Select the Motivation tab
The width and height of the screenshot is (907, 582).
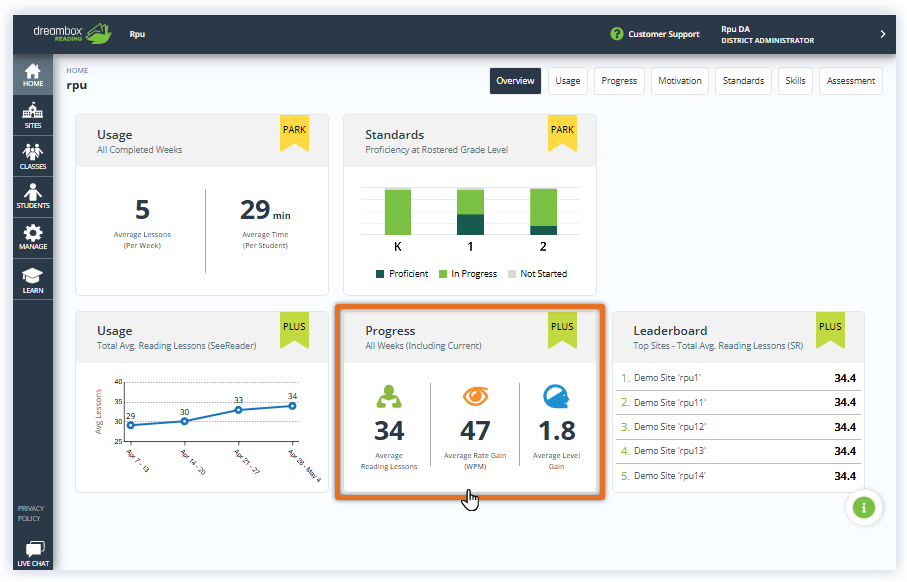[x=679, y=81]
